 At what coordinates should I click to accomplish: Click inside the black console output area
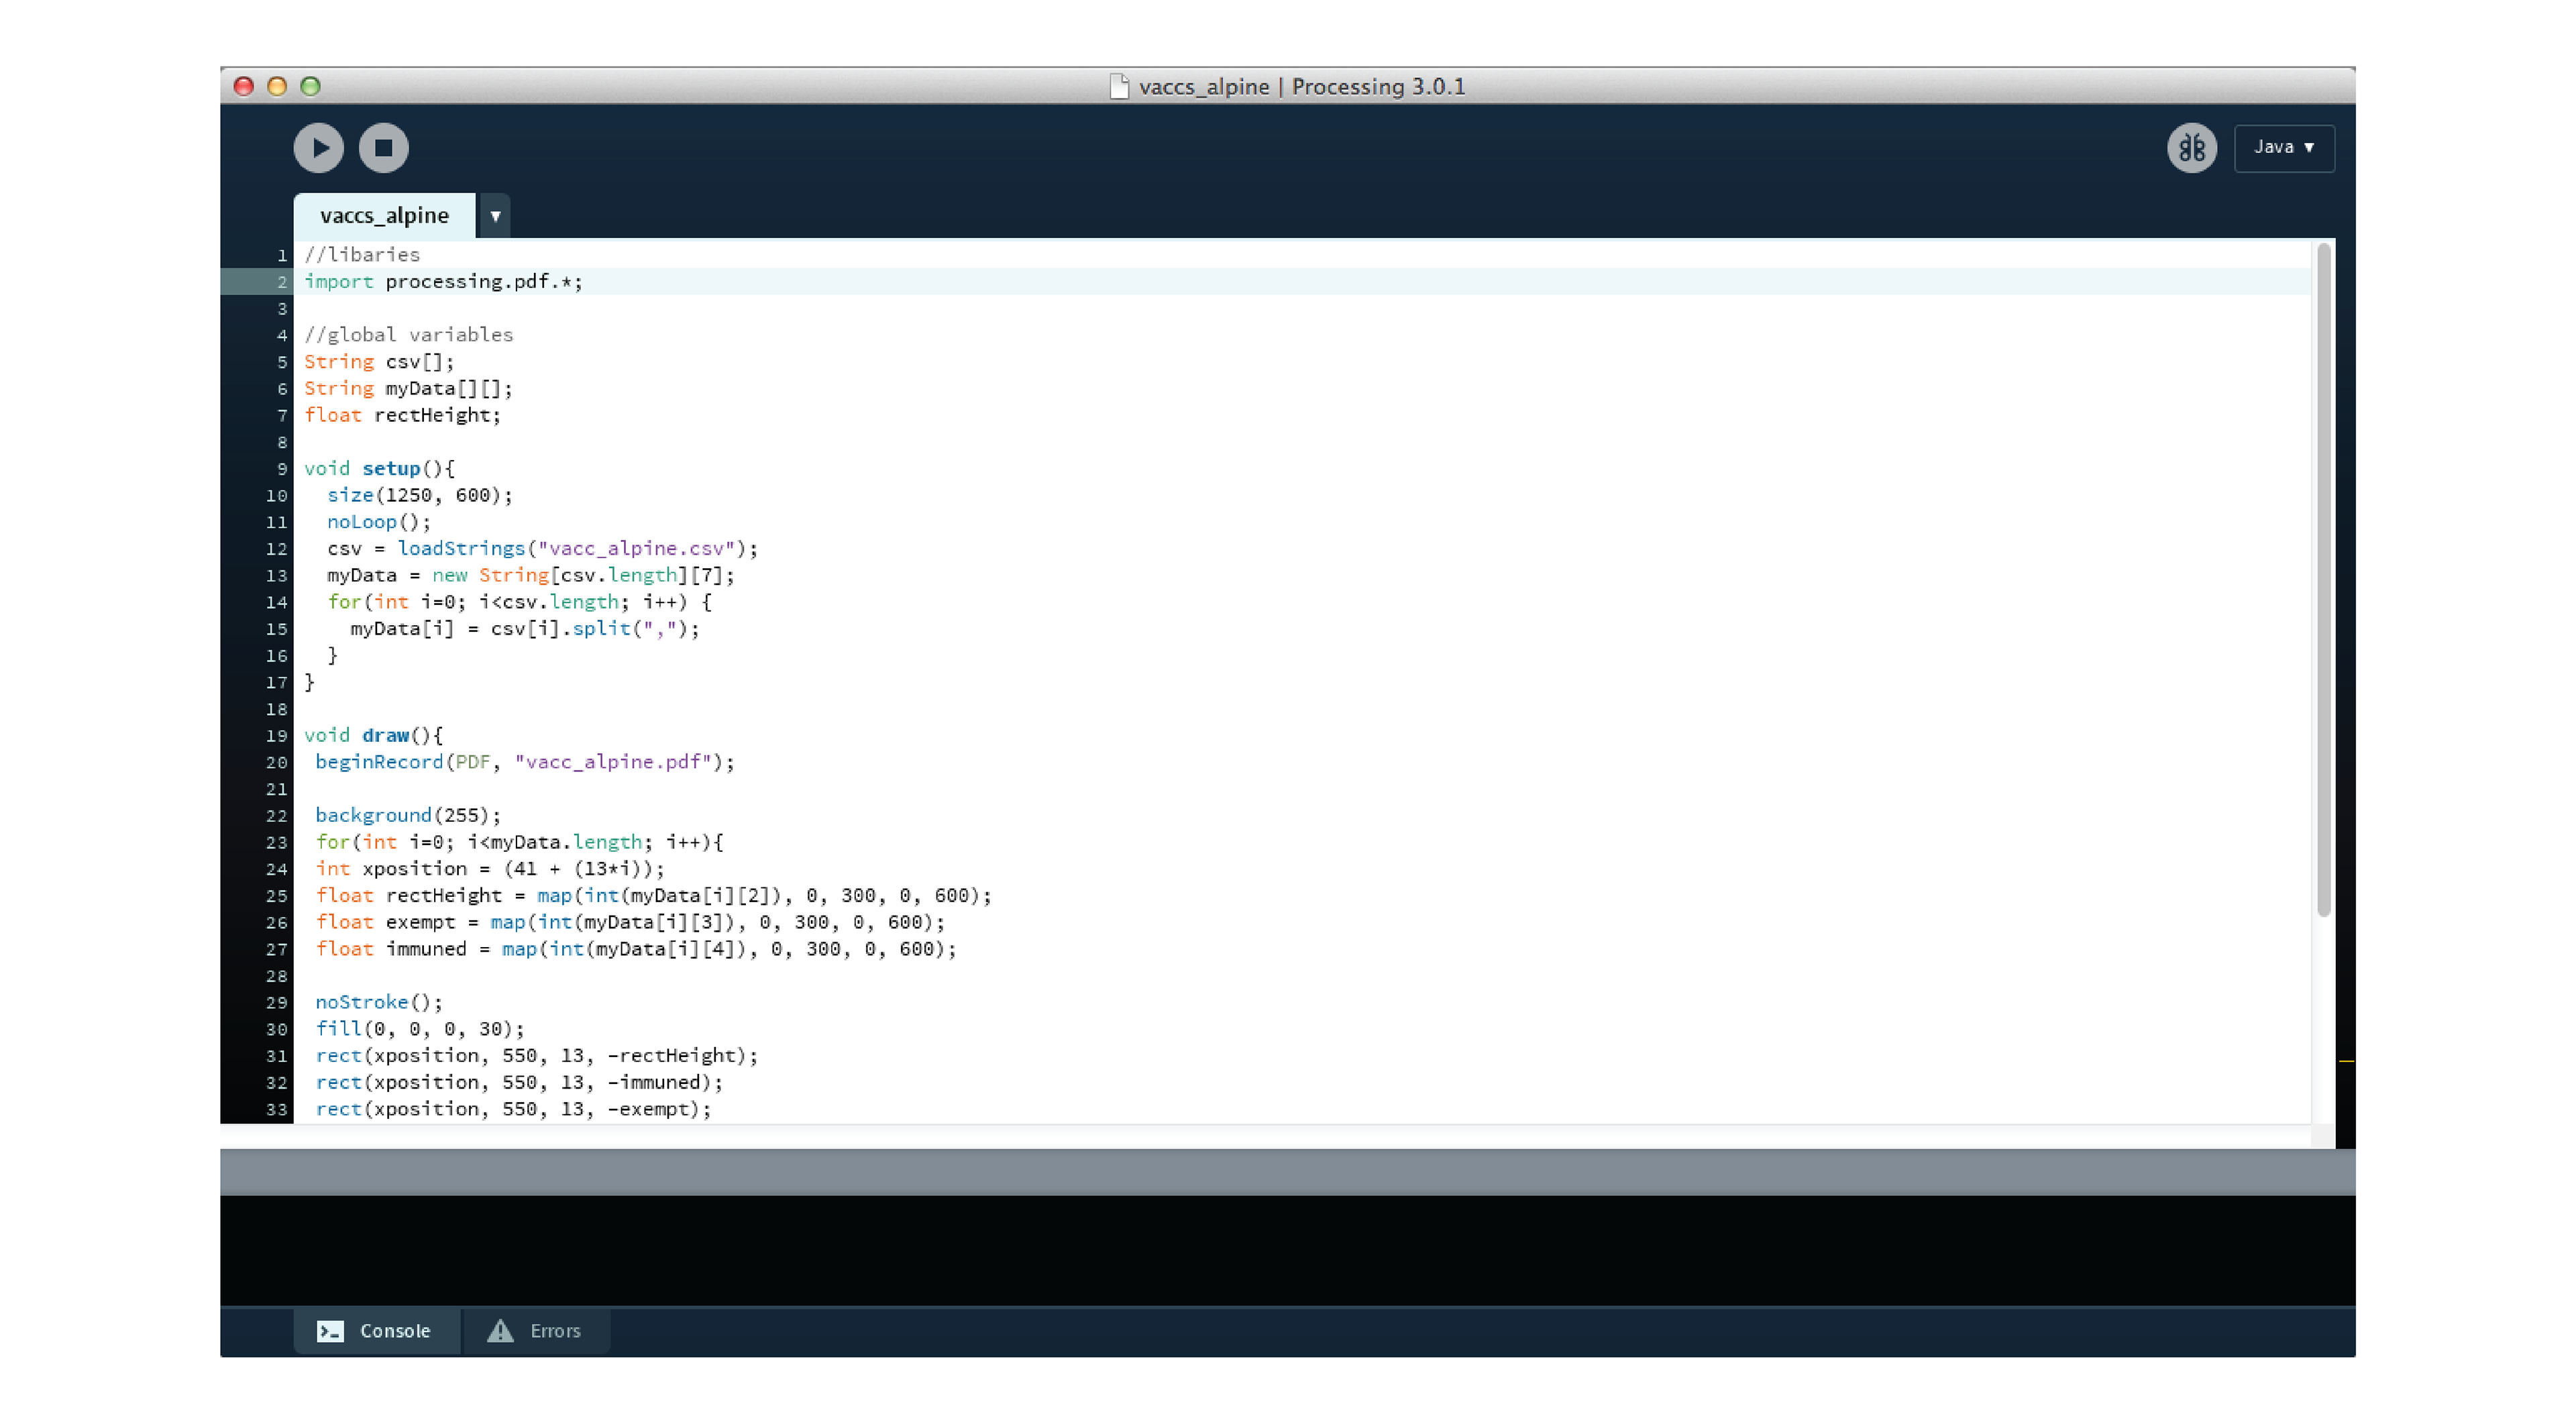(1287, 1250)
